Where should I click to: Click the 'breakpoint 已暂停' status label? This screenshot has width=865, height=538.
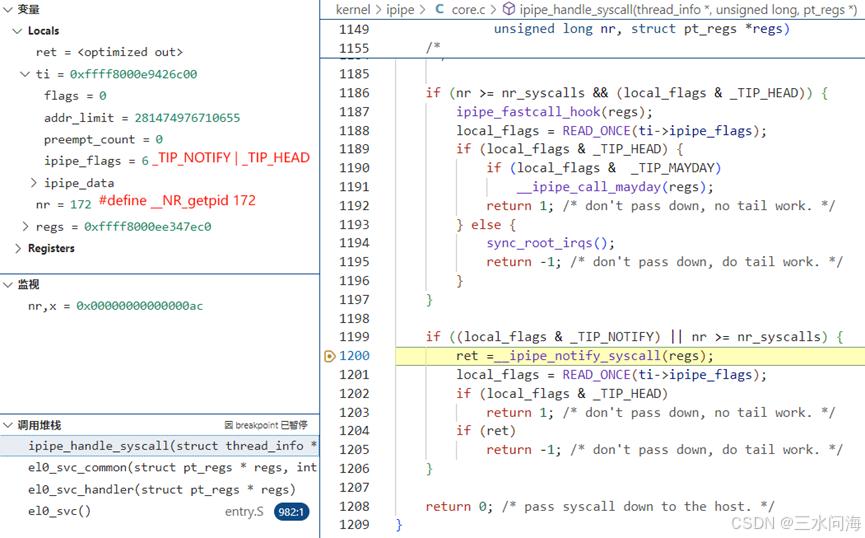[x=266, y=425]
